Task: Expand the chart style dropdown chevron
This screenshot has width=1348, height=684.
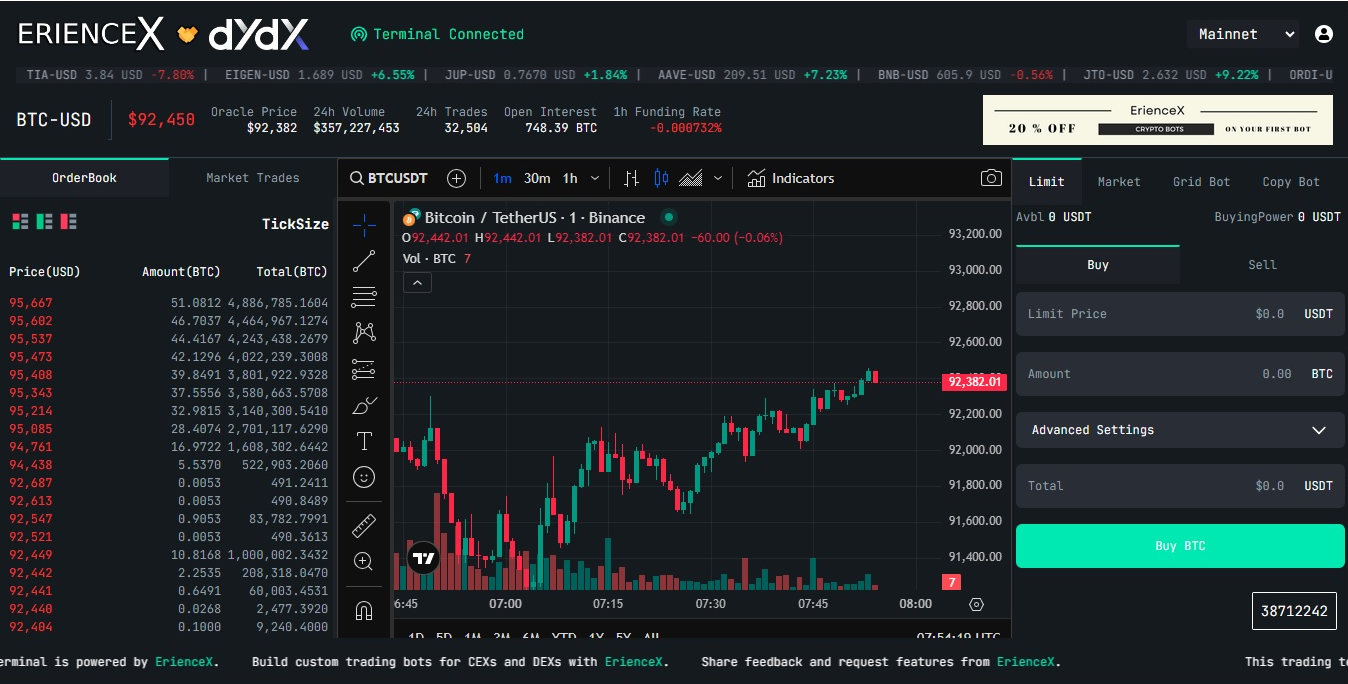Action: 718,178
